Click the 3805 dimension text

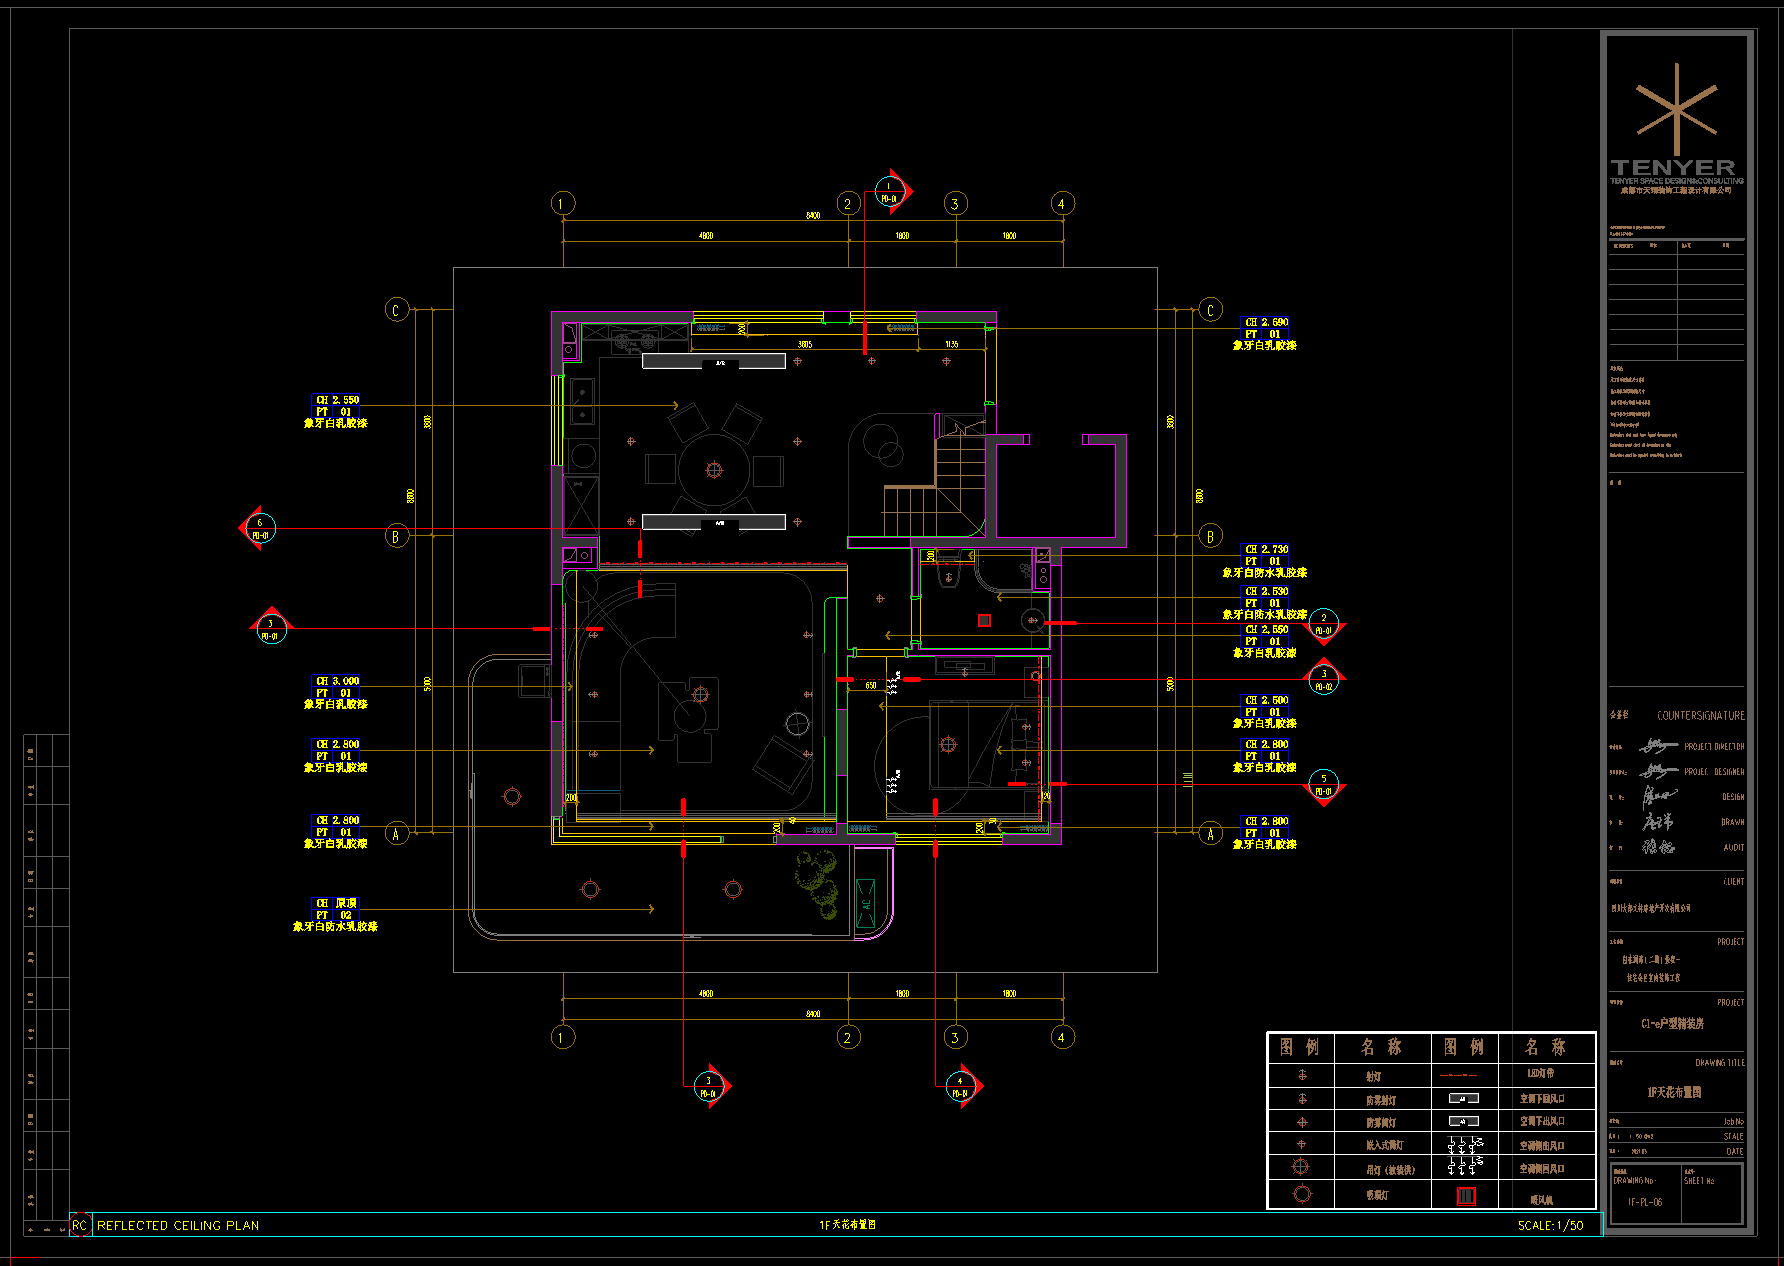(x=805, y=344)
